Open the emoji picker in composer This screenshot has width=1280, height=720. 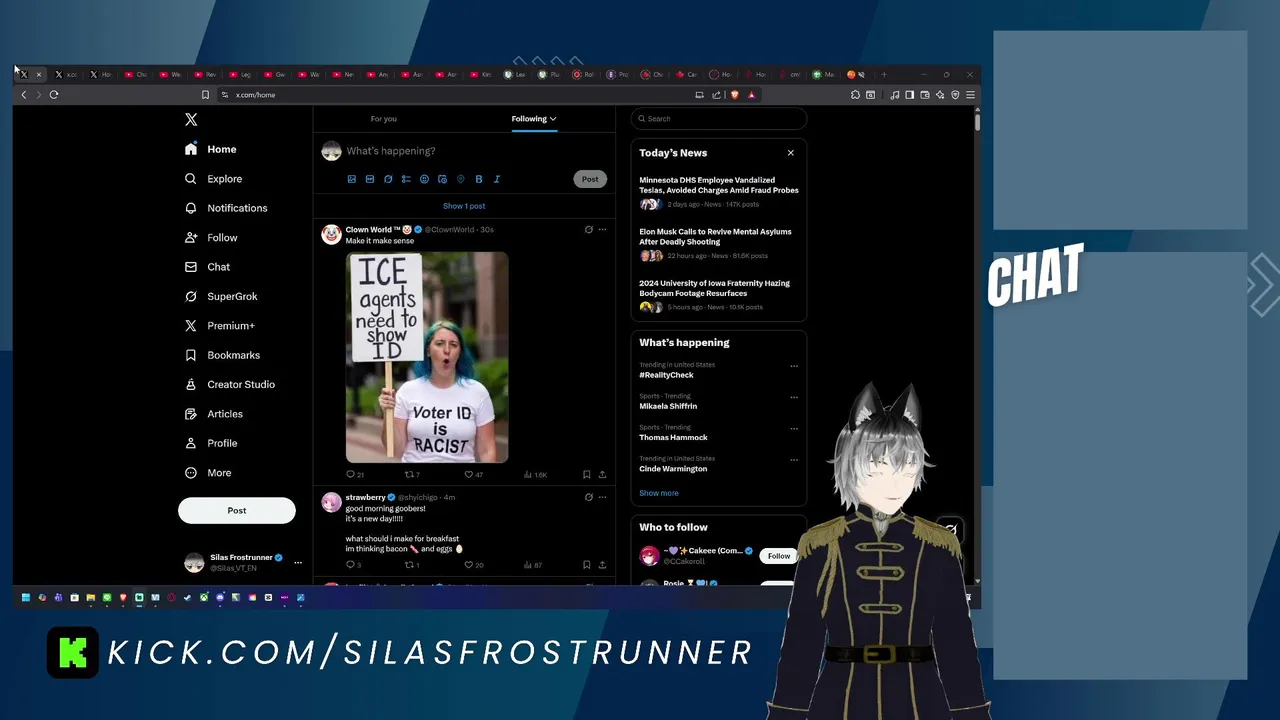pos(424,179)
